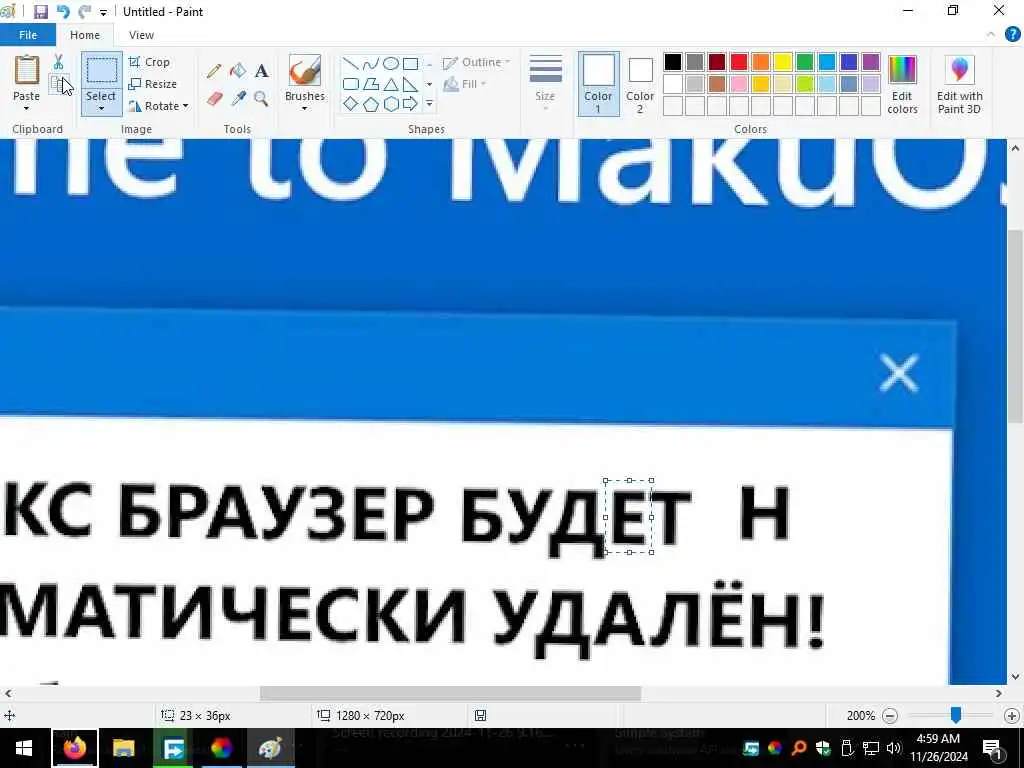This screenshot has width=1024, height=768.
Task: Open Firefox from the taskbar
Action: pyautogui.click(x=74, y=748)
